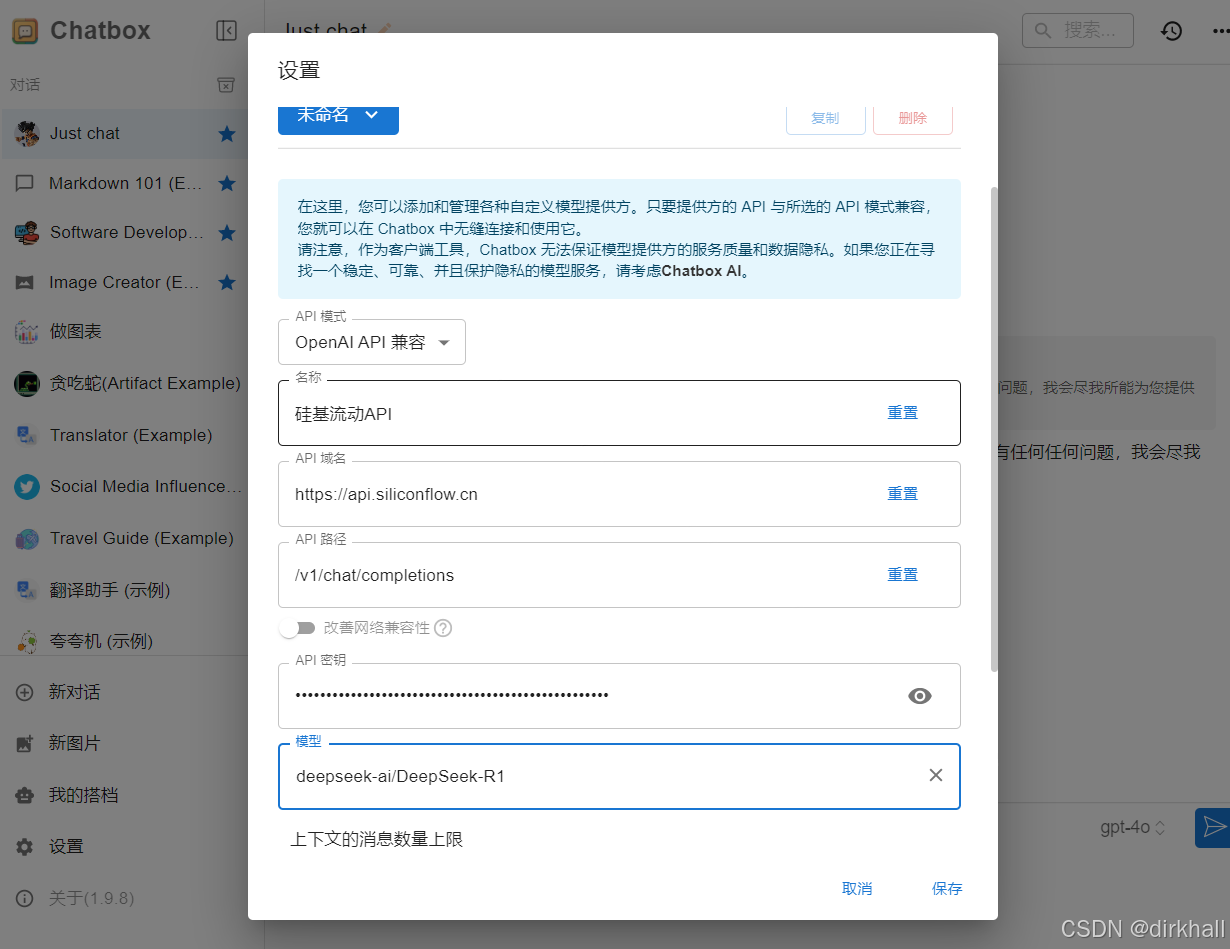The image size is (1230, 949).
Task: Open Travel Guide (Example) conversation
Action: (124, 538)
